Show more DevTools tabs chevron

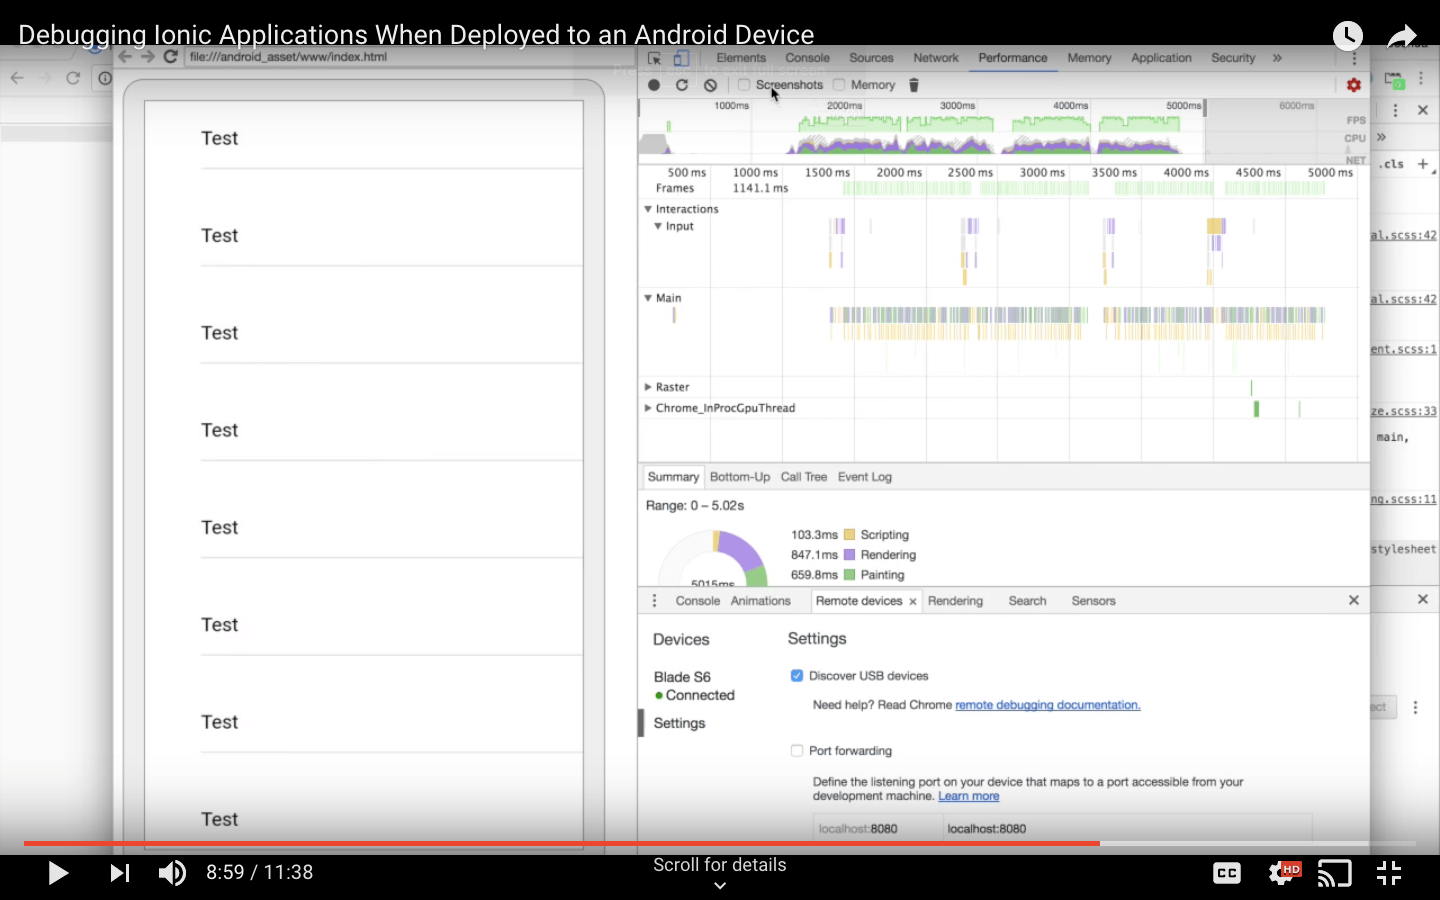click(1277, 58)
